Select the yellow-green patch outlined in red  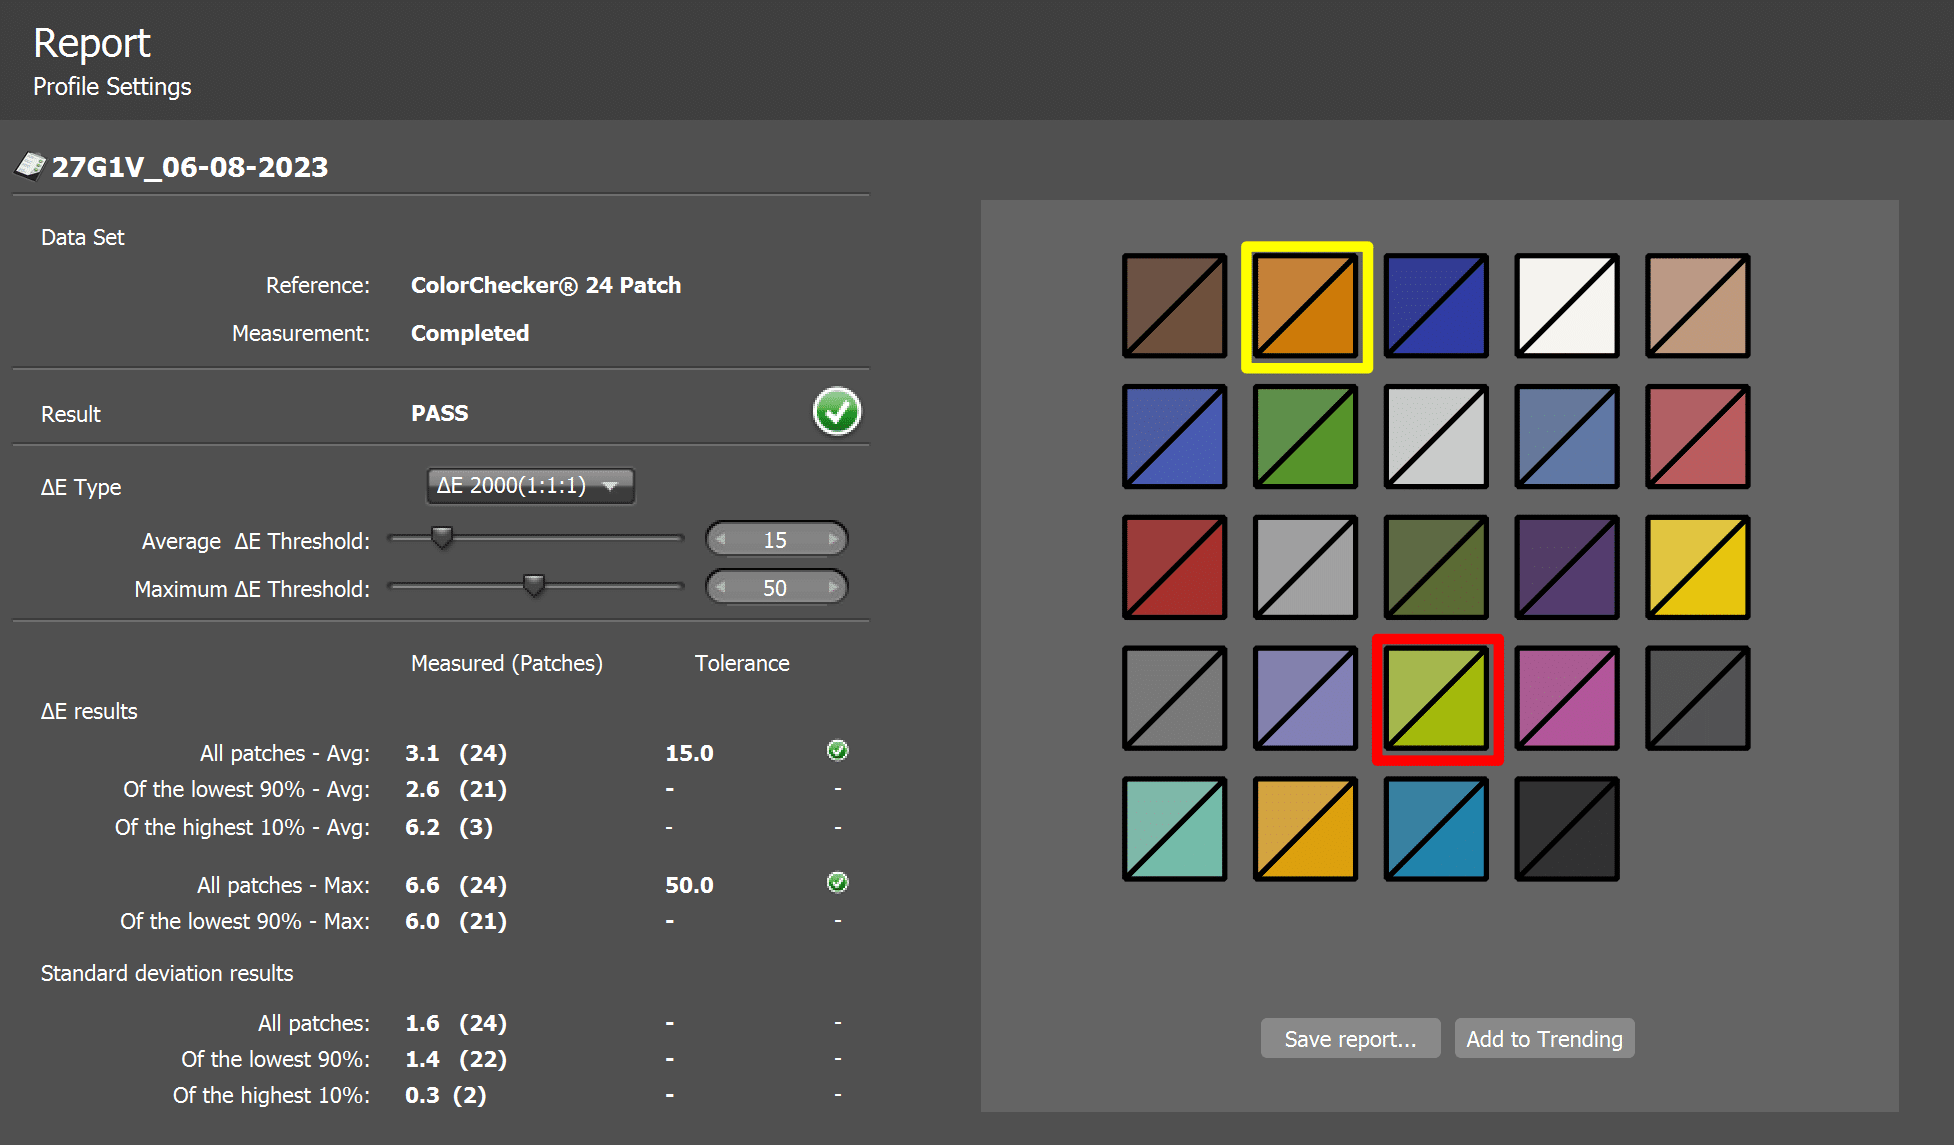[x=1436, y=698]
